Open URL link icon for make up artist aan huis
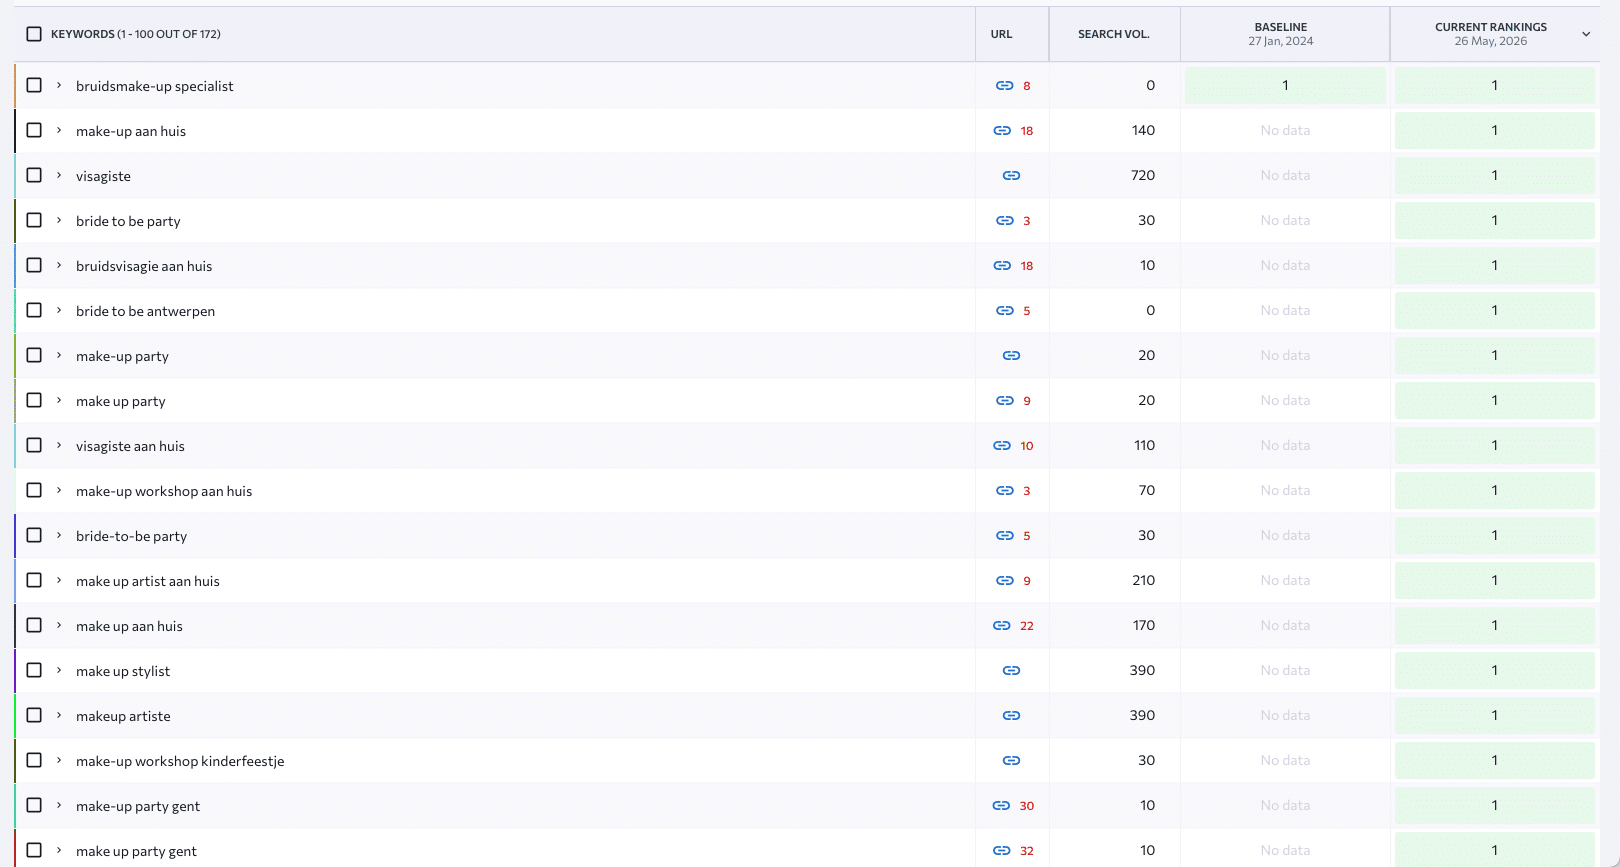The image size is (1620, 867). [1004, 581]
